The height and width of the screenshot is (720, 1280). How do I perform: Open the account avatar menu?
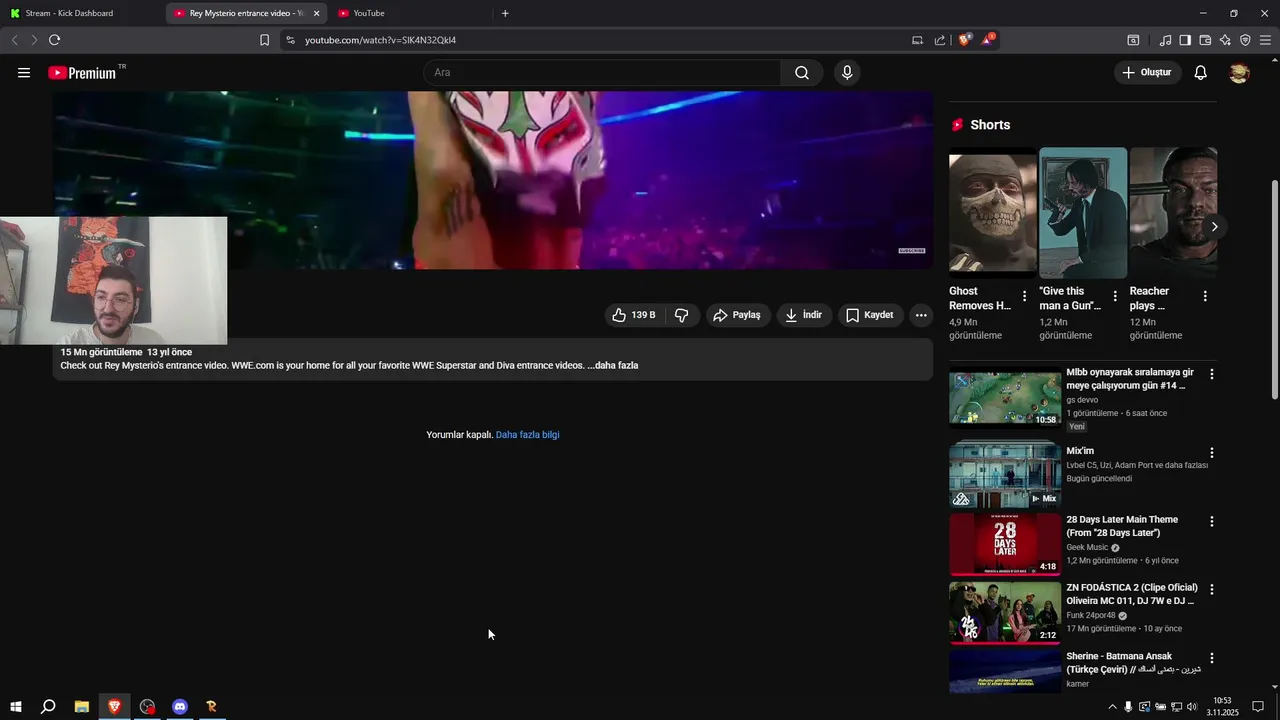click(x=1239, y=73)
